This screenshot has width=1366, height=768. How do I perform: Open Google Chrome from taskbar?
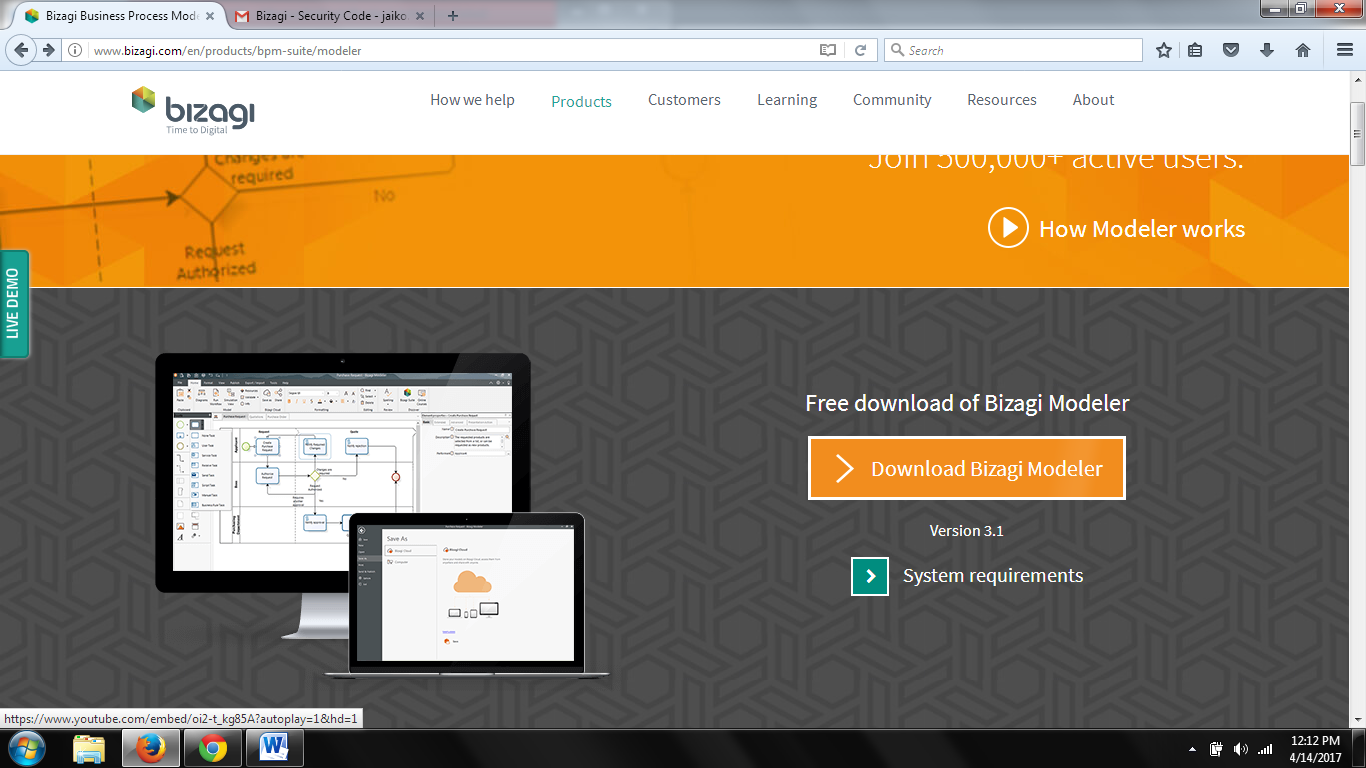(x=212, y=748)
